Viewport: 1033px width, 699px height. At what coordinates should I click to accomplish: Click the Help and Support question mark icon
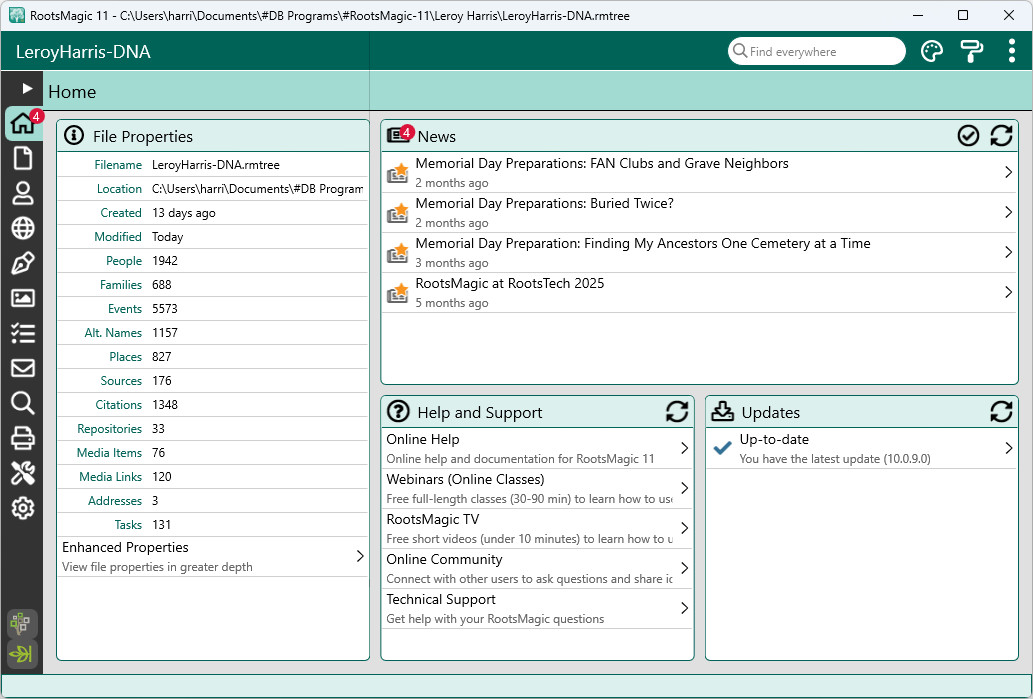[399, 412]
